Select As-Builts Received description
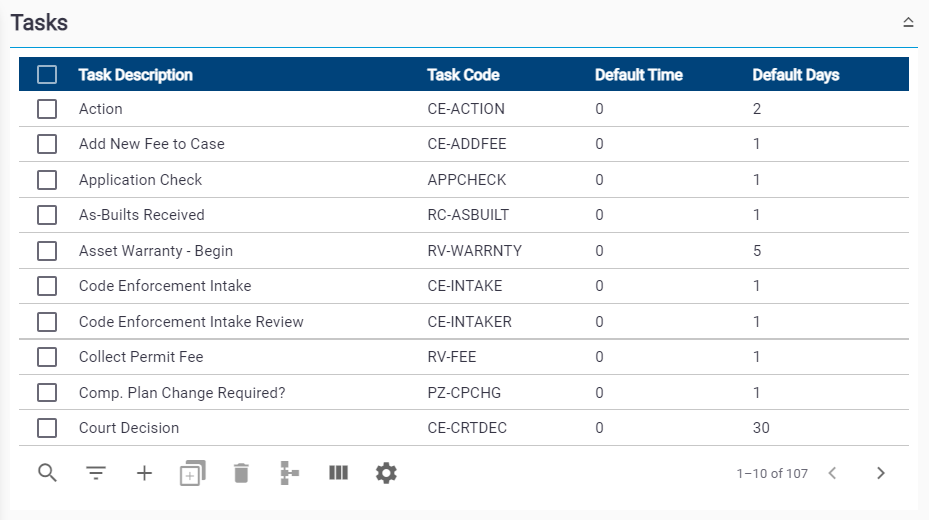Screen dimensions: 929x520 (x=142, y=215)
